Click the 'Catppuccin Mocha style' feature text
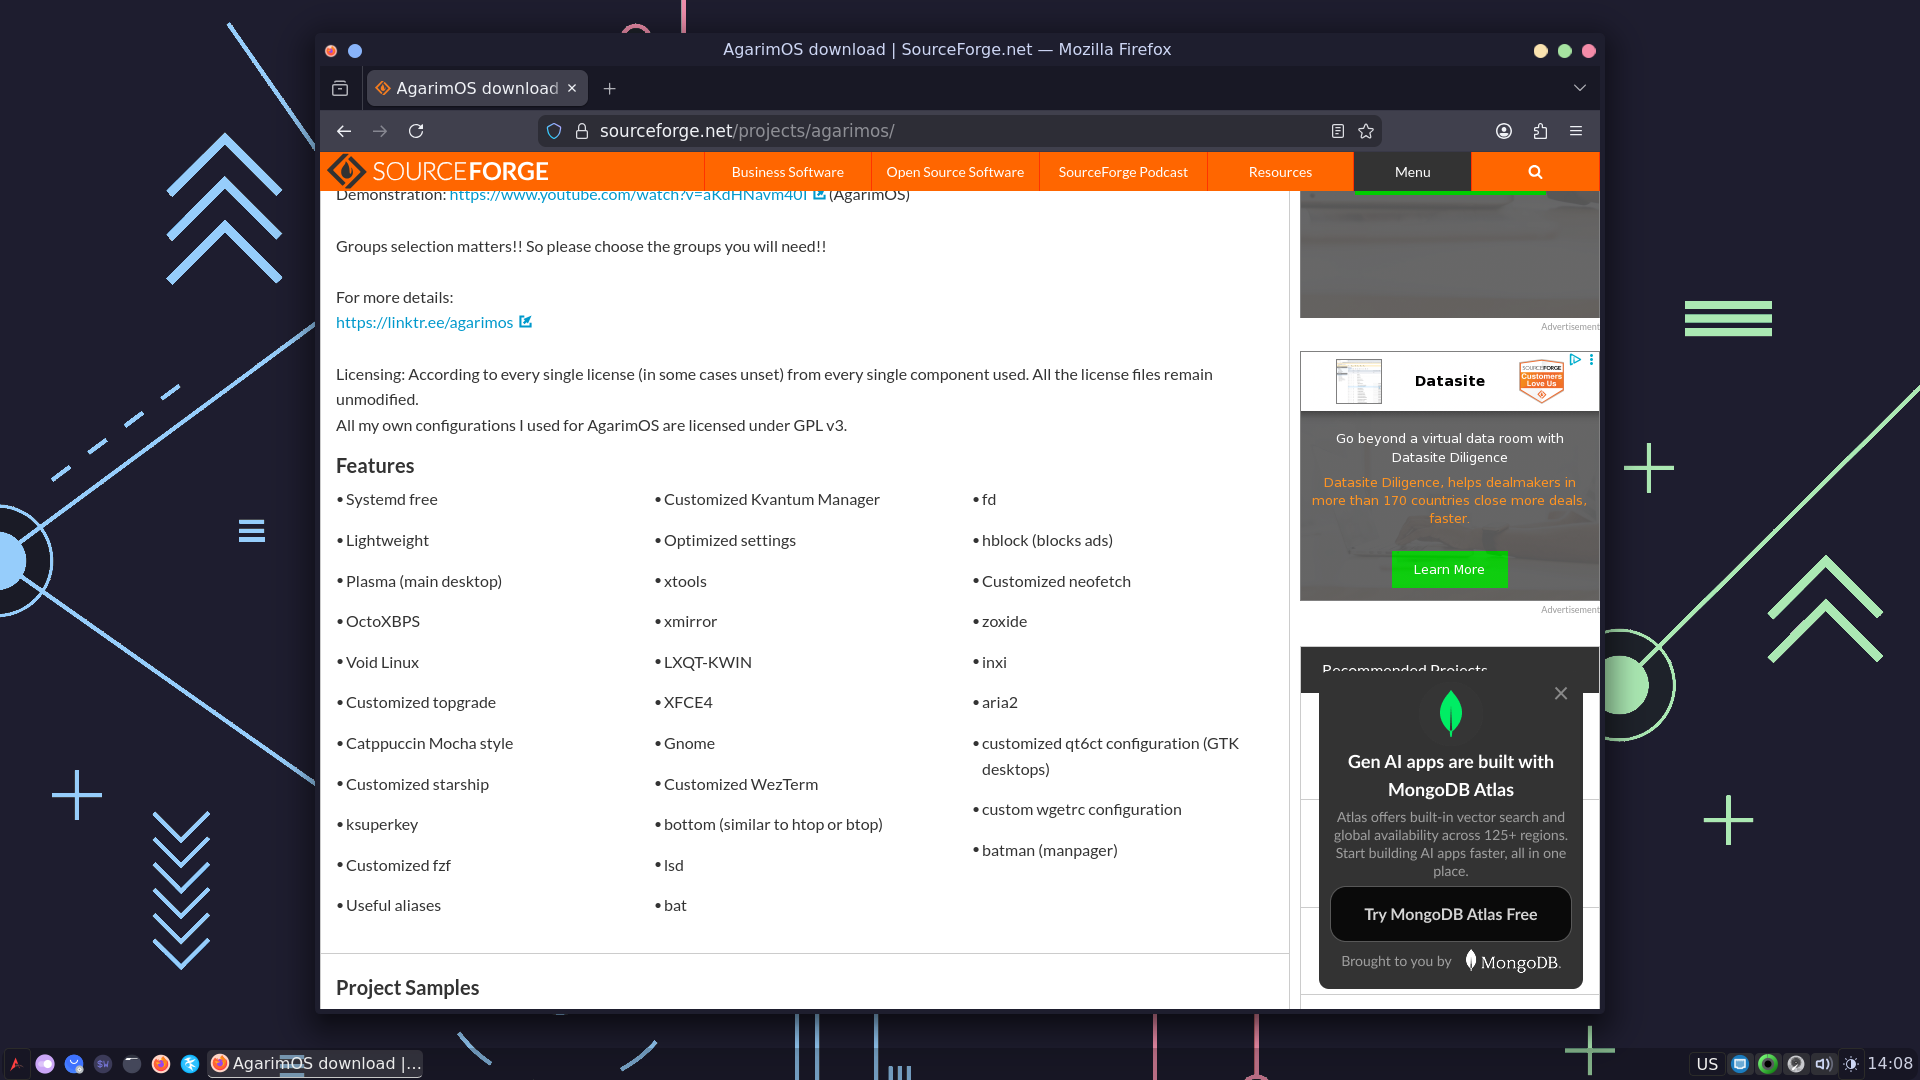The image size is (1920, 1080). point(429,743)
